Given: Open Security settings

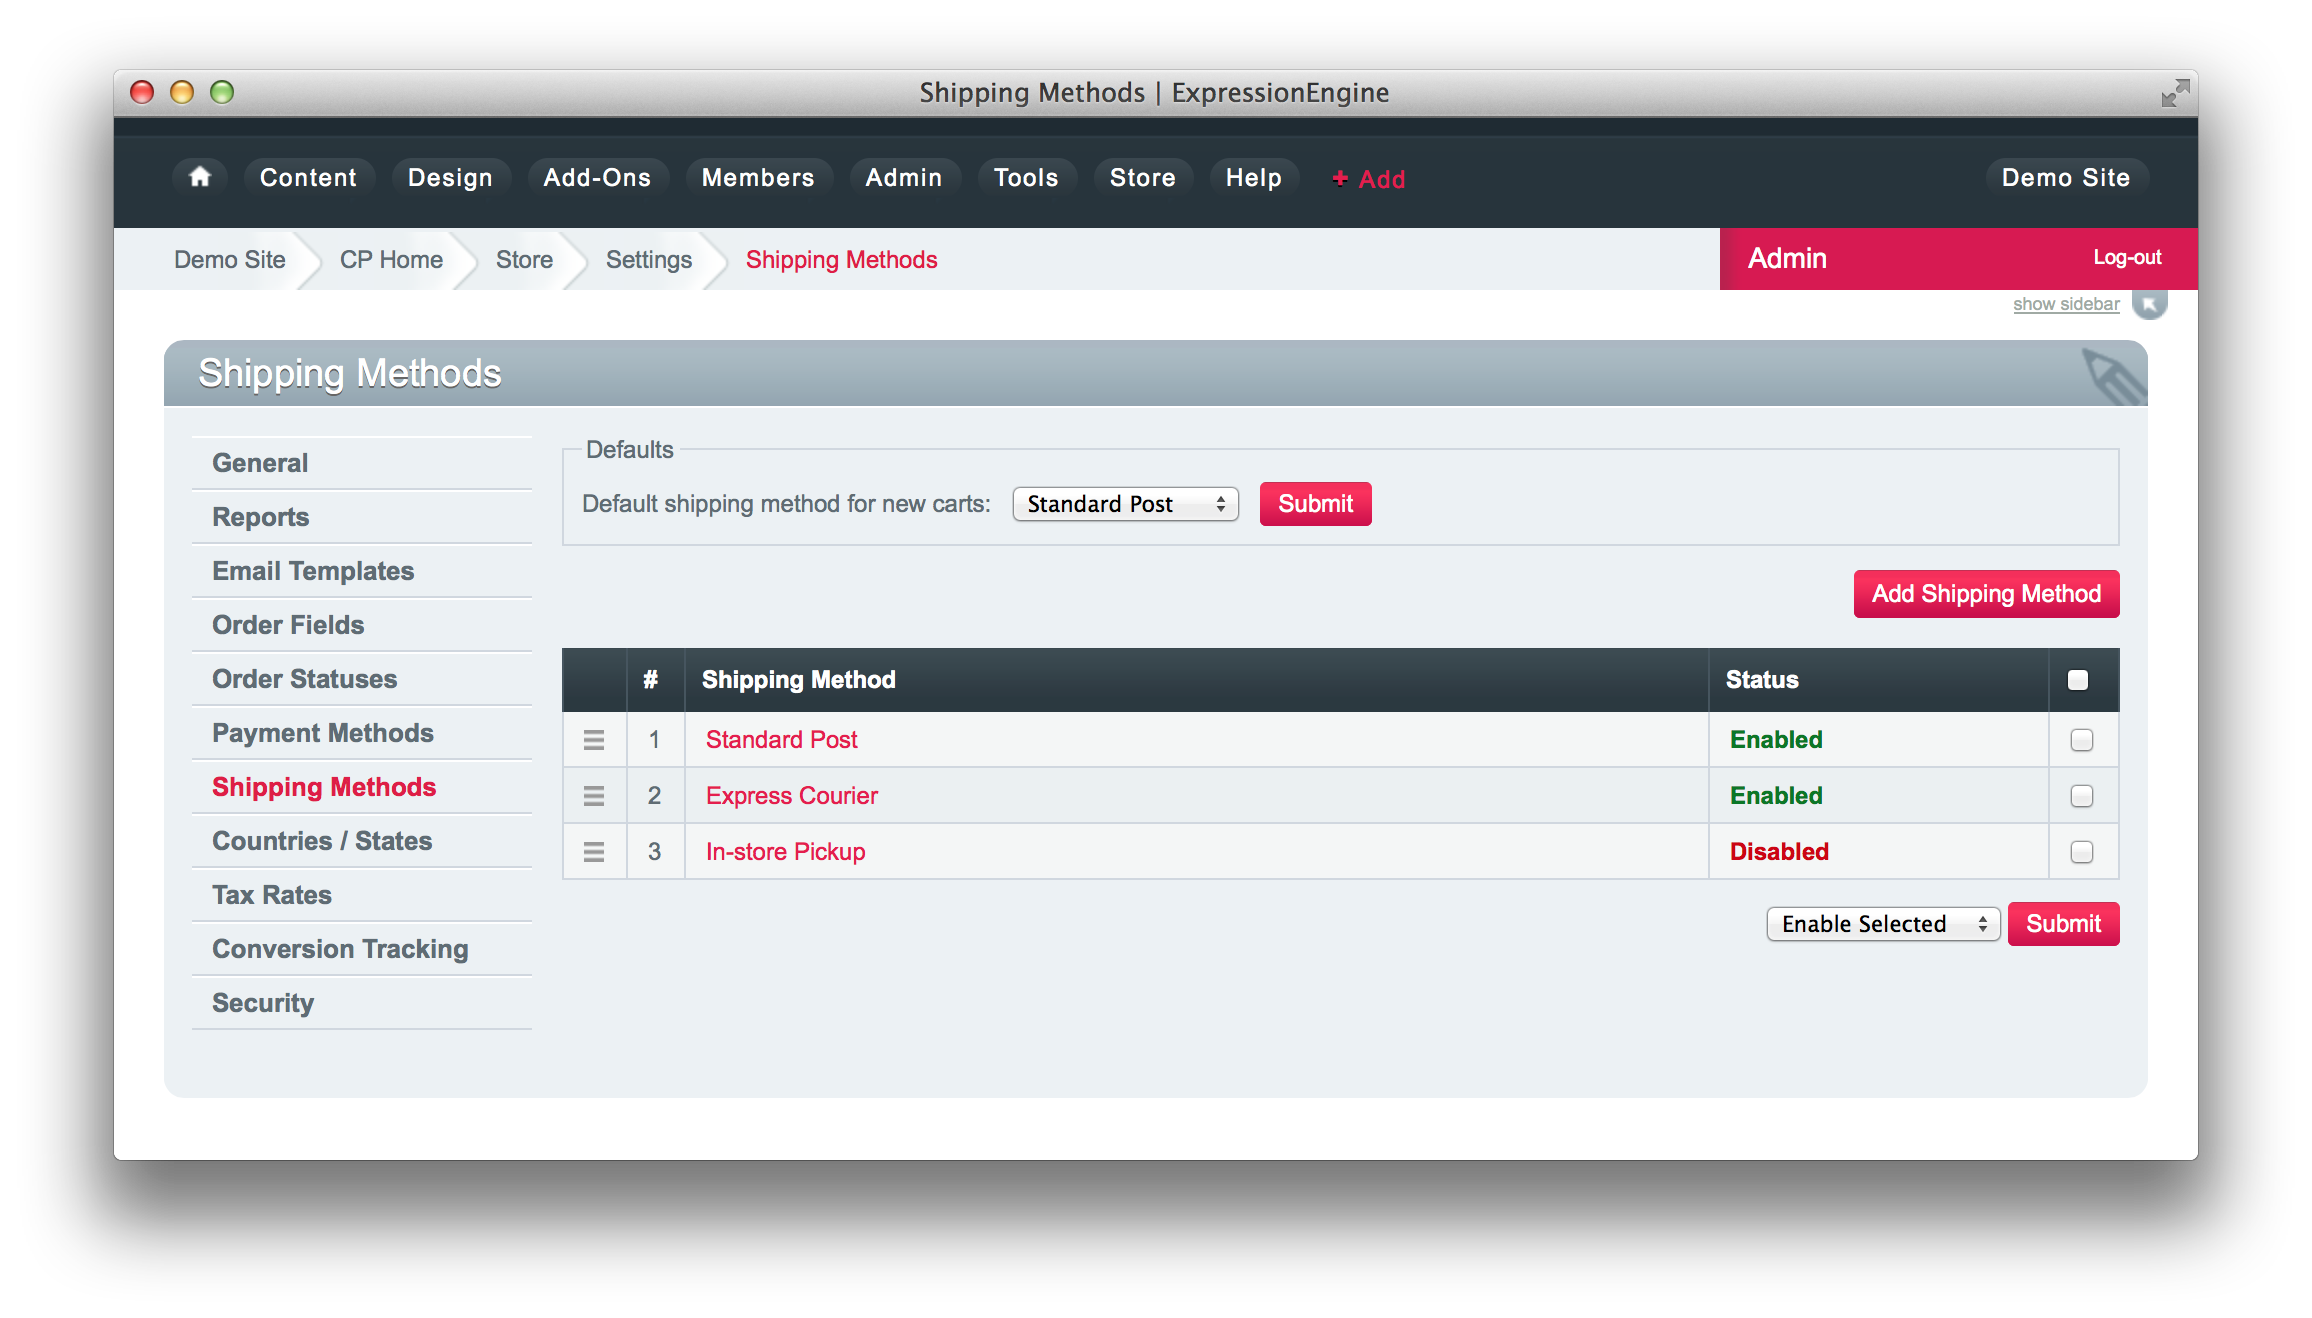Looking at the screenshot, I should click(x=362, y=1003).
